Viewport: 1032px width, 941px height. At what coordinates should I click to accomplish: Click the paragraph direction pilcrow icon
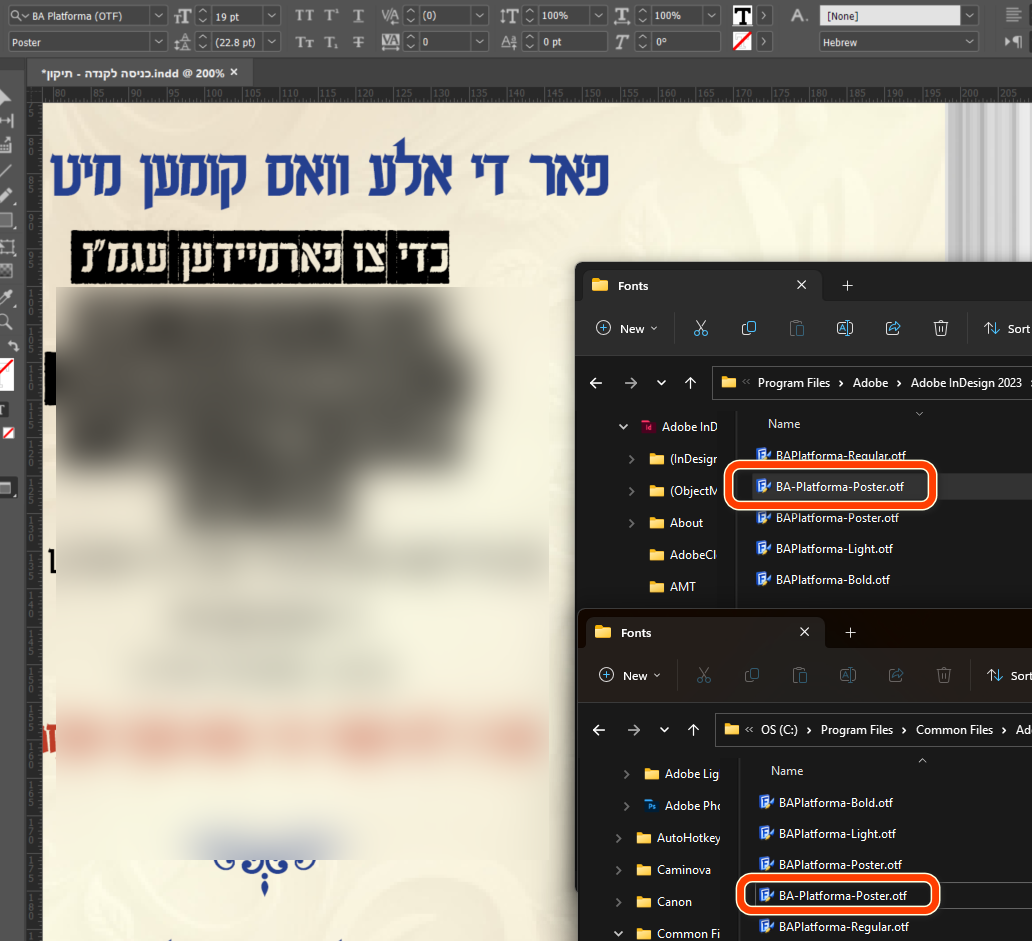[1014, 41]
